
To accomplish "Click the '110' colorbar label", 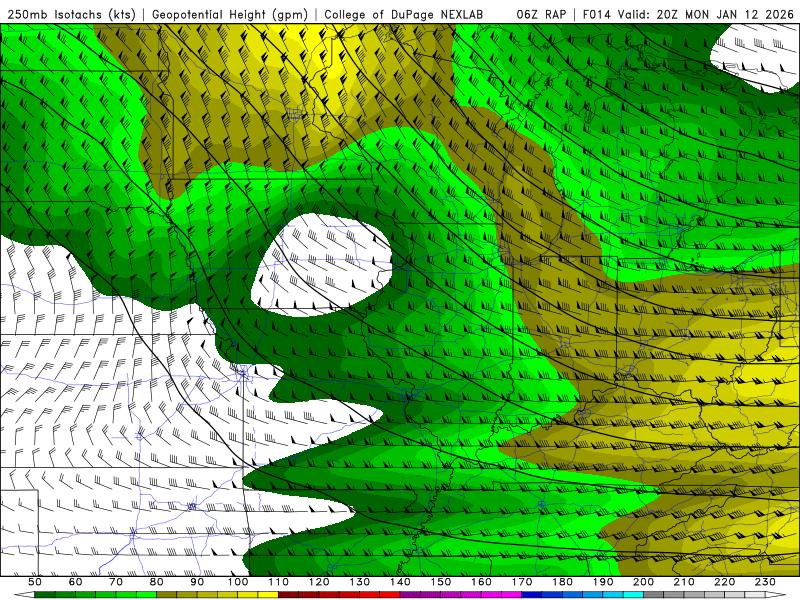I will [x=279, y=582].
